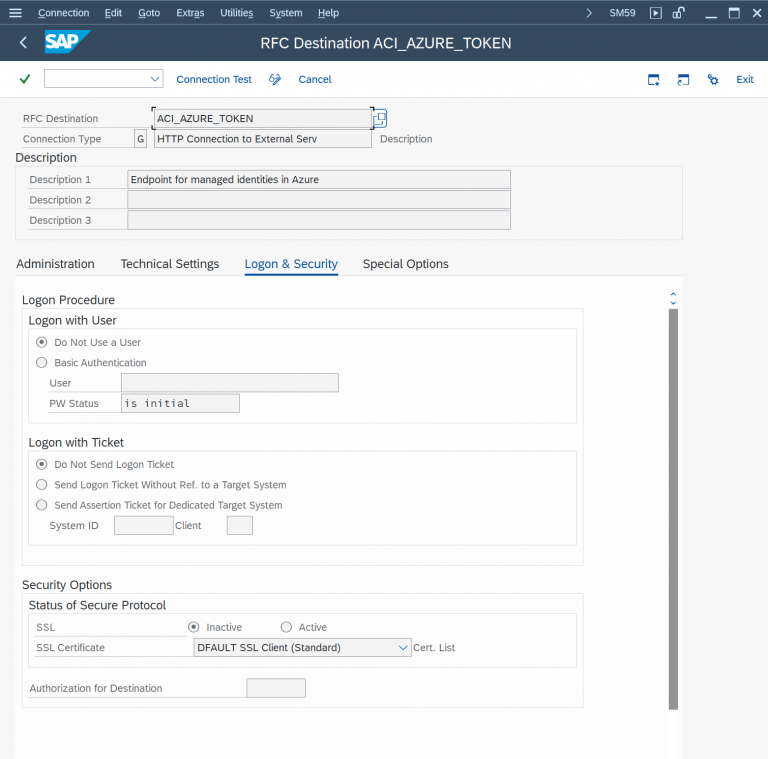Open the Help menu
Screen dimensions: 768x759
(328, 13)
